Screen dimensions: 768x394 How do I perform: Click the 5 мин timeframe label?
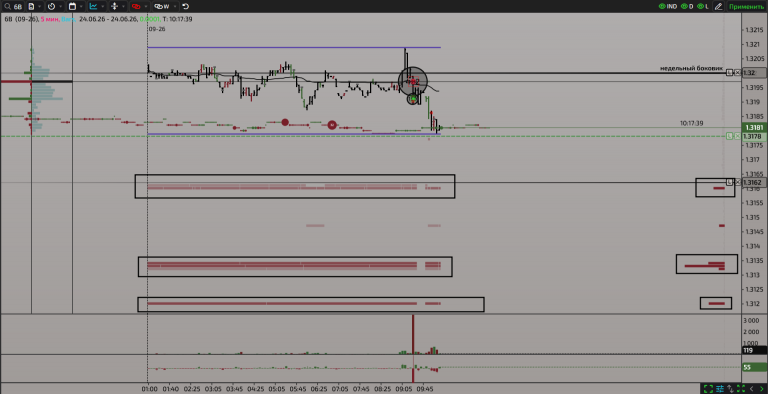(x=50, y=19)
